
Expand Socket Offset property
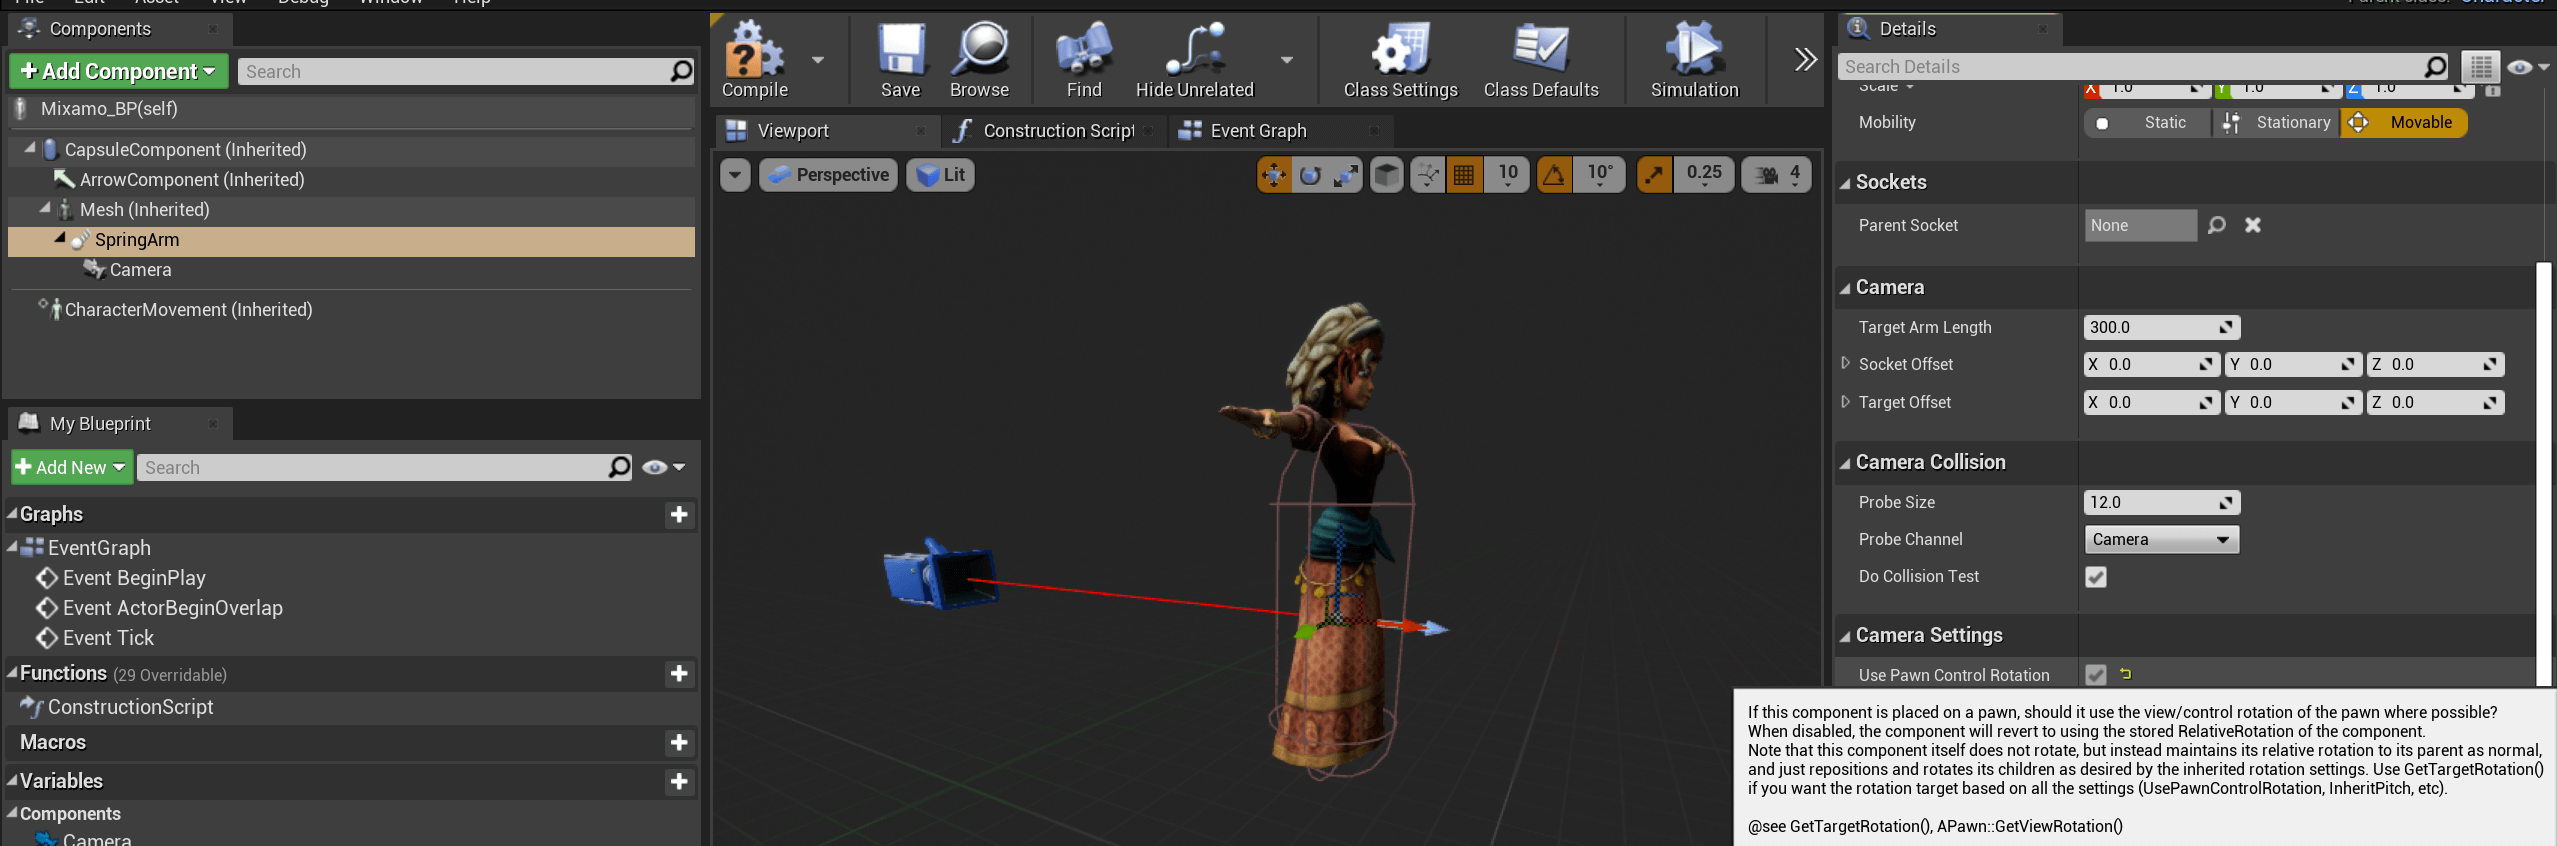point(1846,363)
